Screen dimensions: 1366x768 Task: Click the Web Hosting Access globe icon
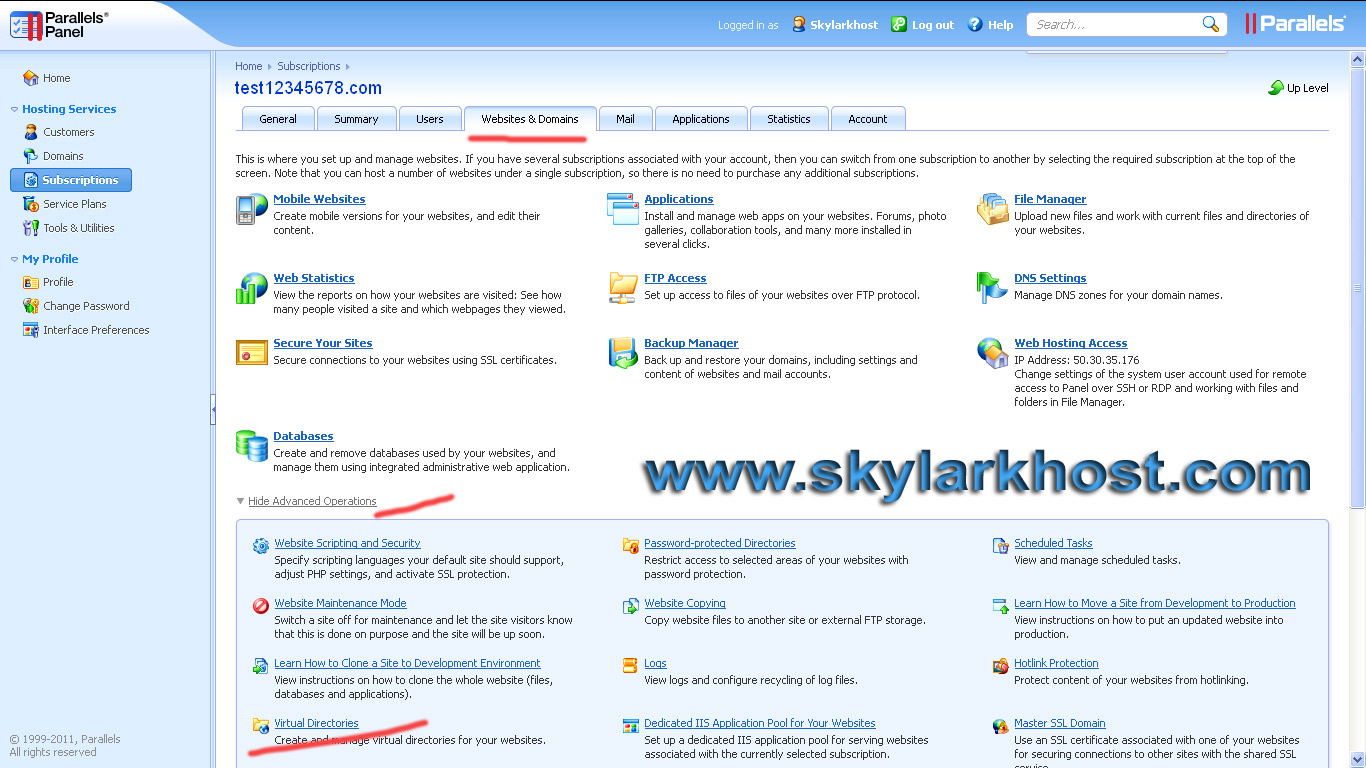(x=993, y=353)
